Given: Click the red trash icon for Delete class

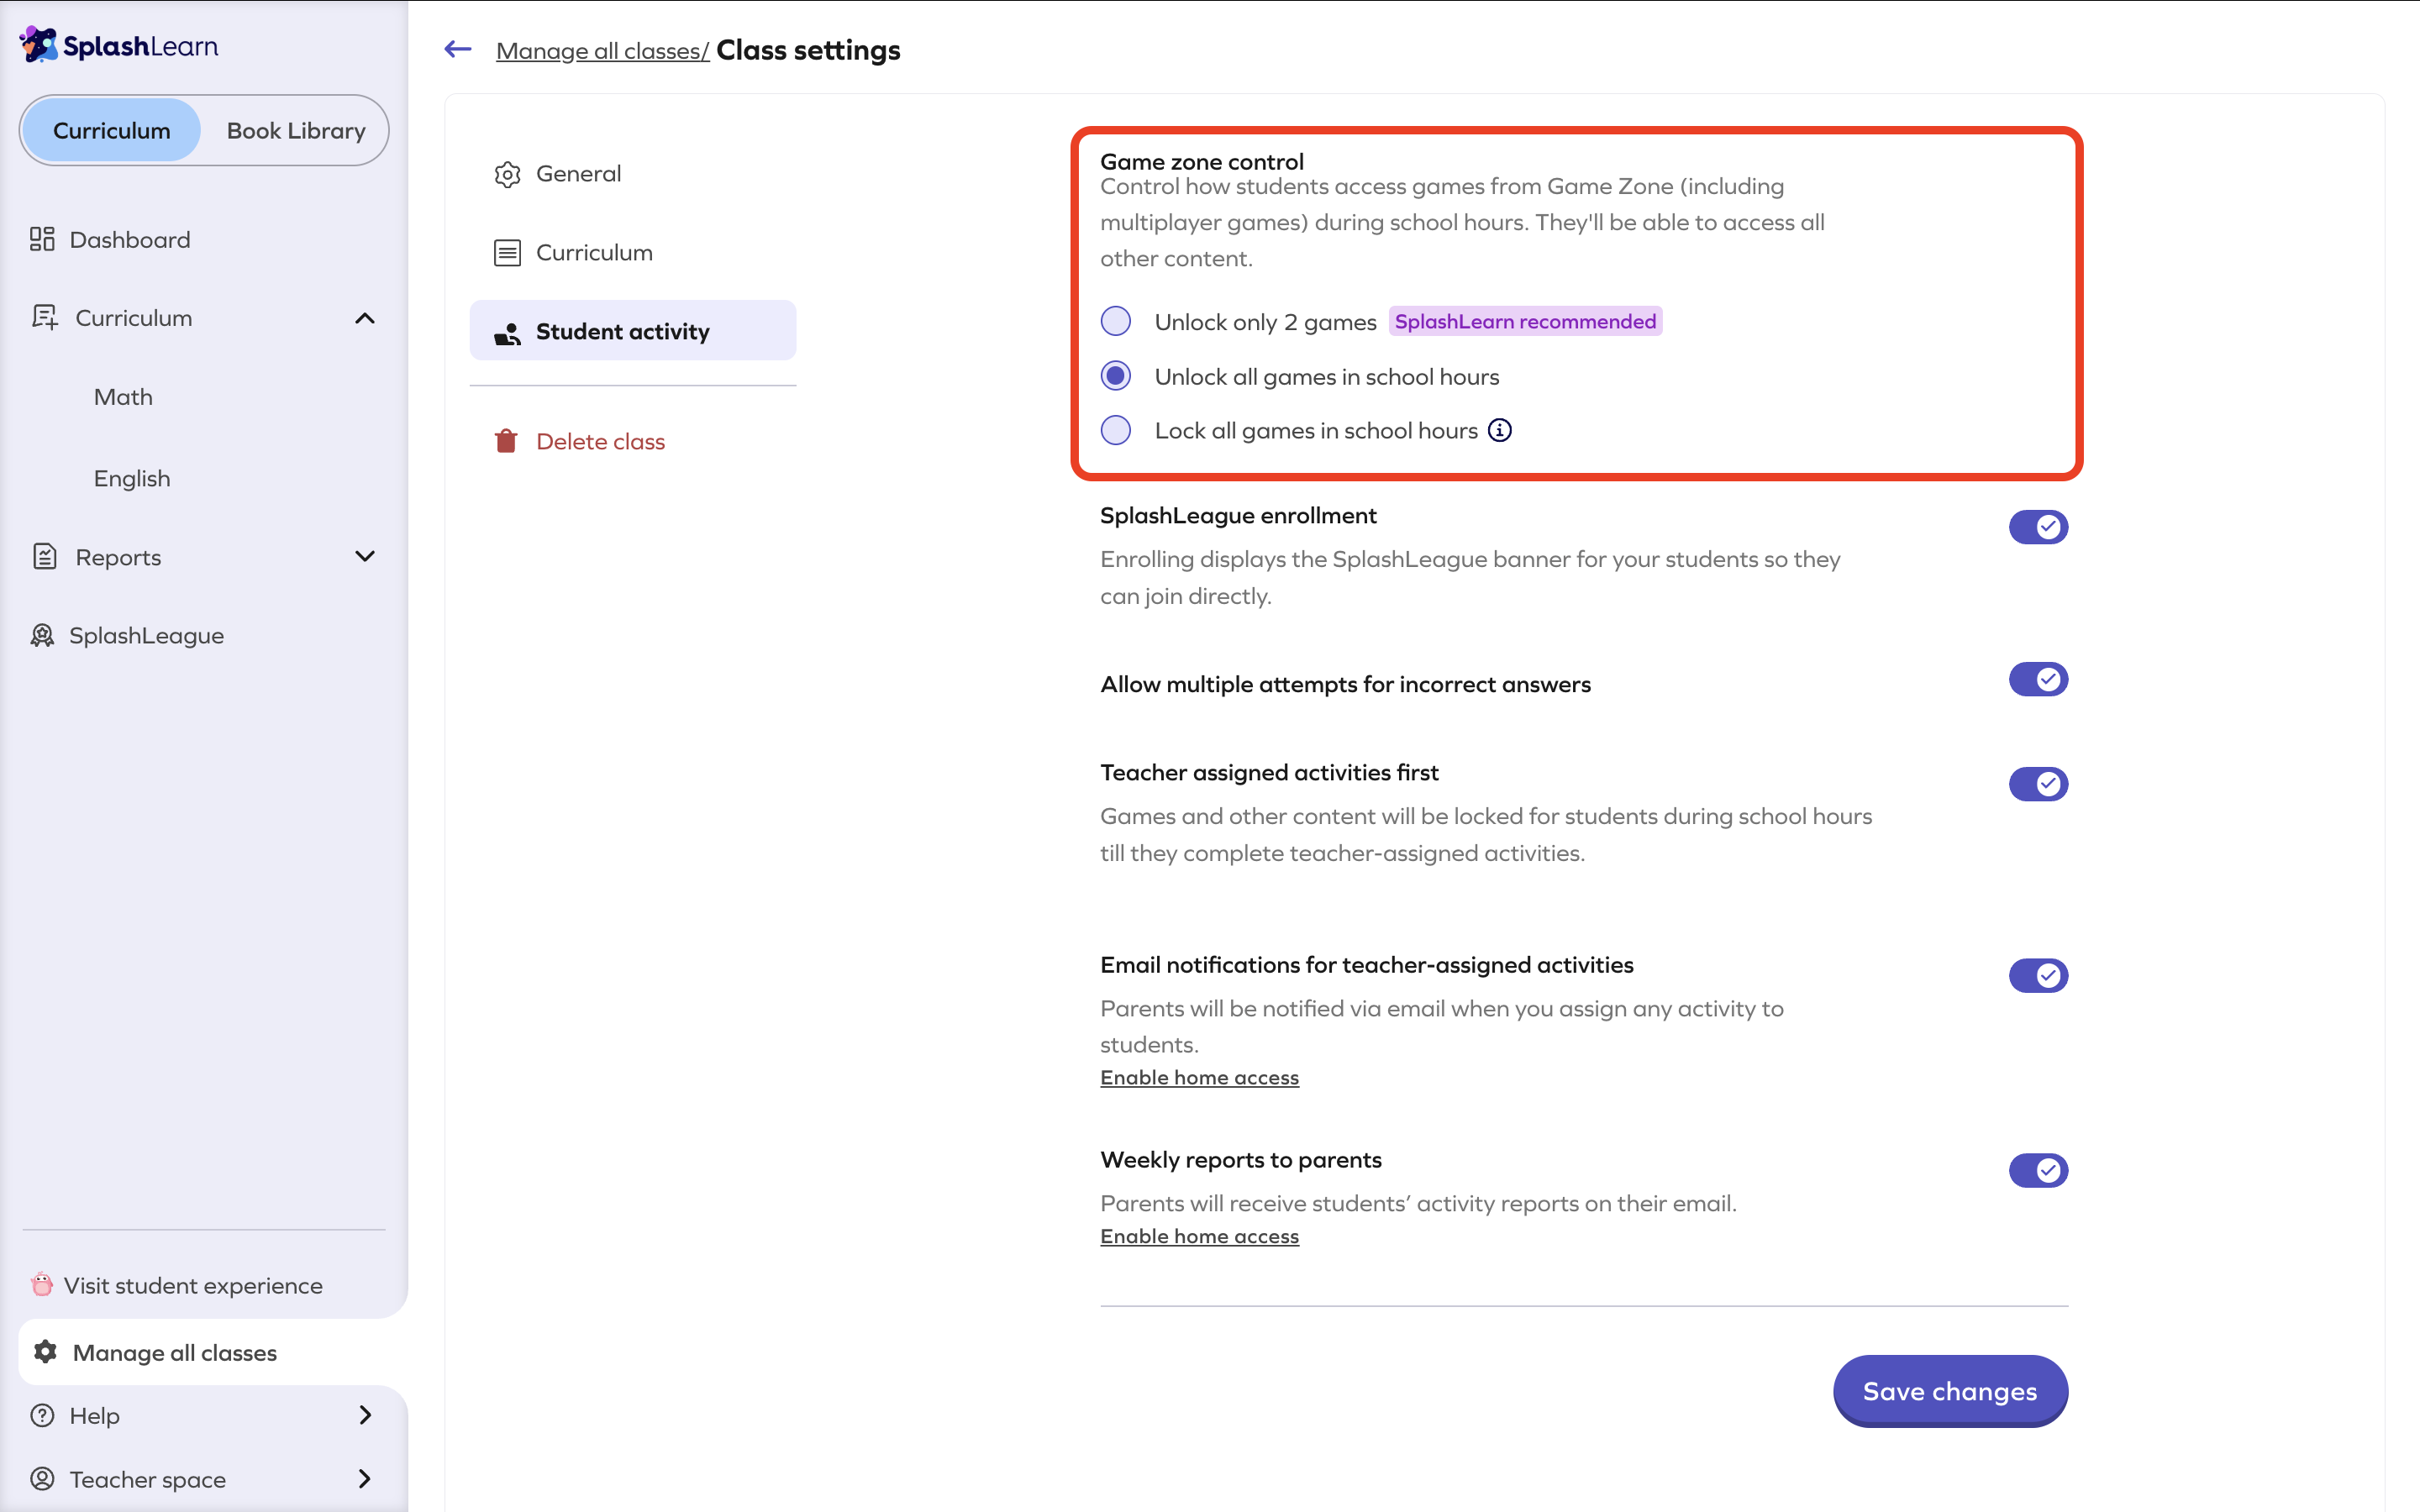Looking at the screenshot, I should coord(506,441).
